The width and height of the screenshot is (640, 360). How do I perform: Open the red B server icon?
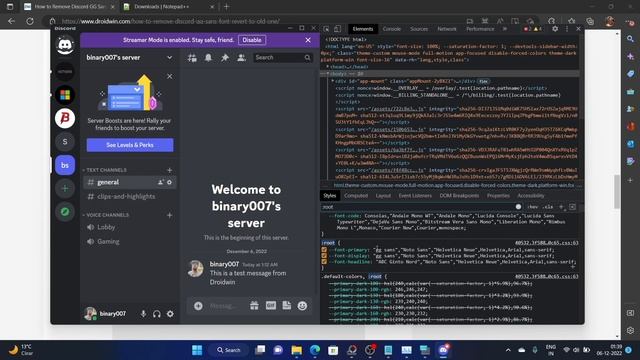(65, 118)
